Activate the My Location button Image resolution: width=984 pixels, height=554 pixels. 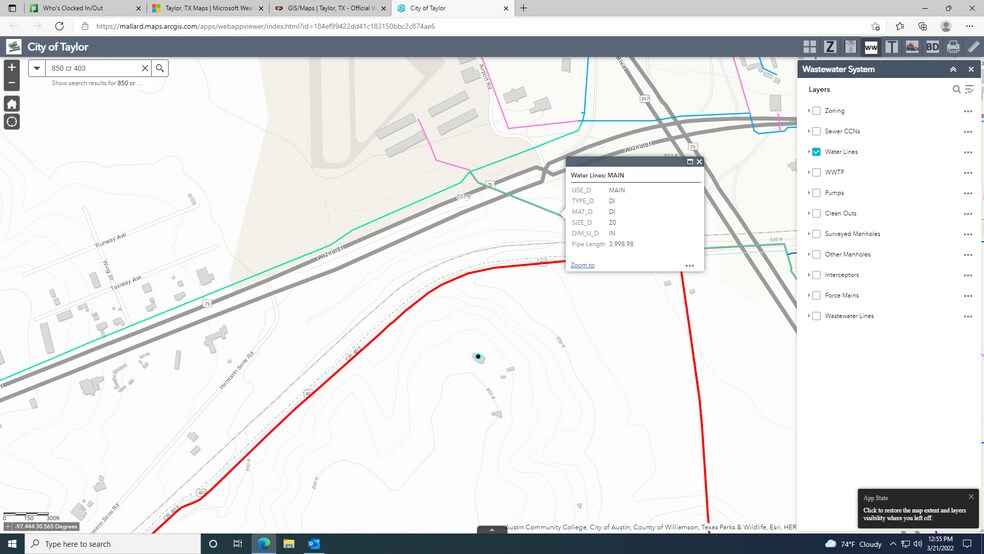(12, 122)
